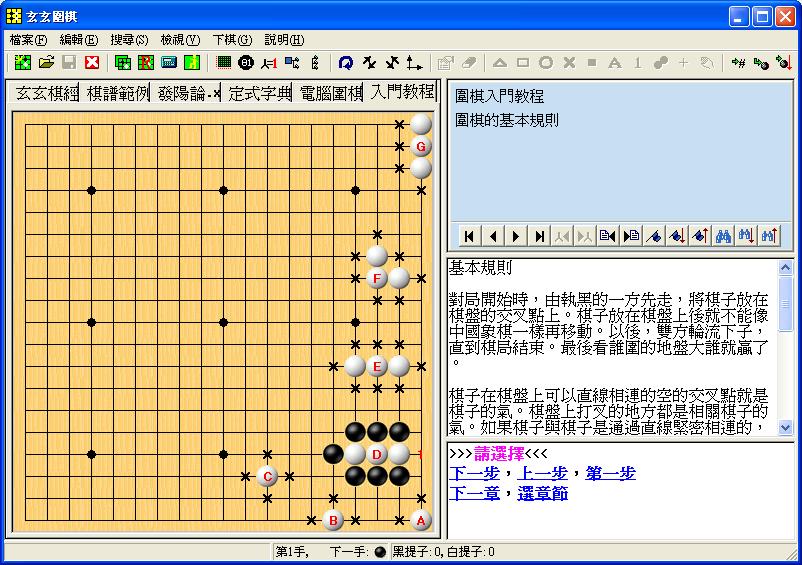Click the coordinate axes toolbar icon

(x=414, y=62)
